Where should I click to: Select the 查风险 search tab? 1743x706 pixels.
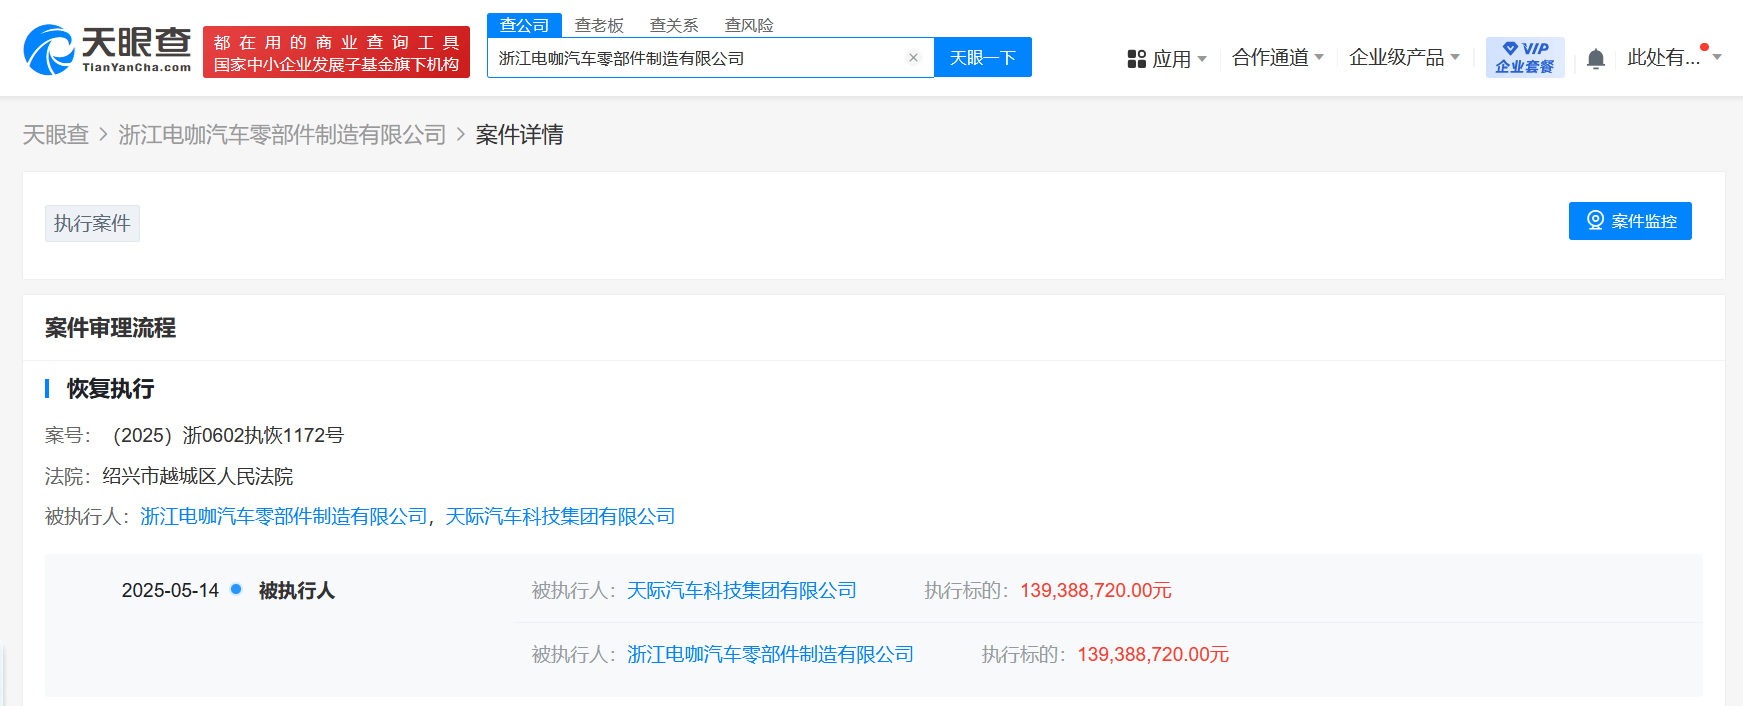[749, 25]
